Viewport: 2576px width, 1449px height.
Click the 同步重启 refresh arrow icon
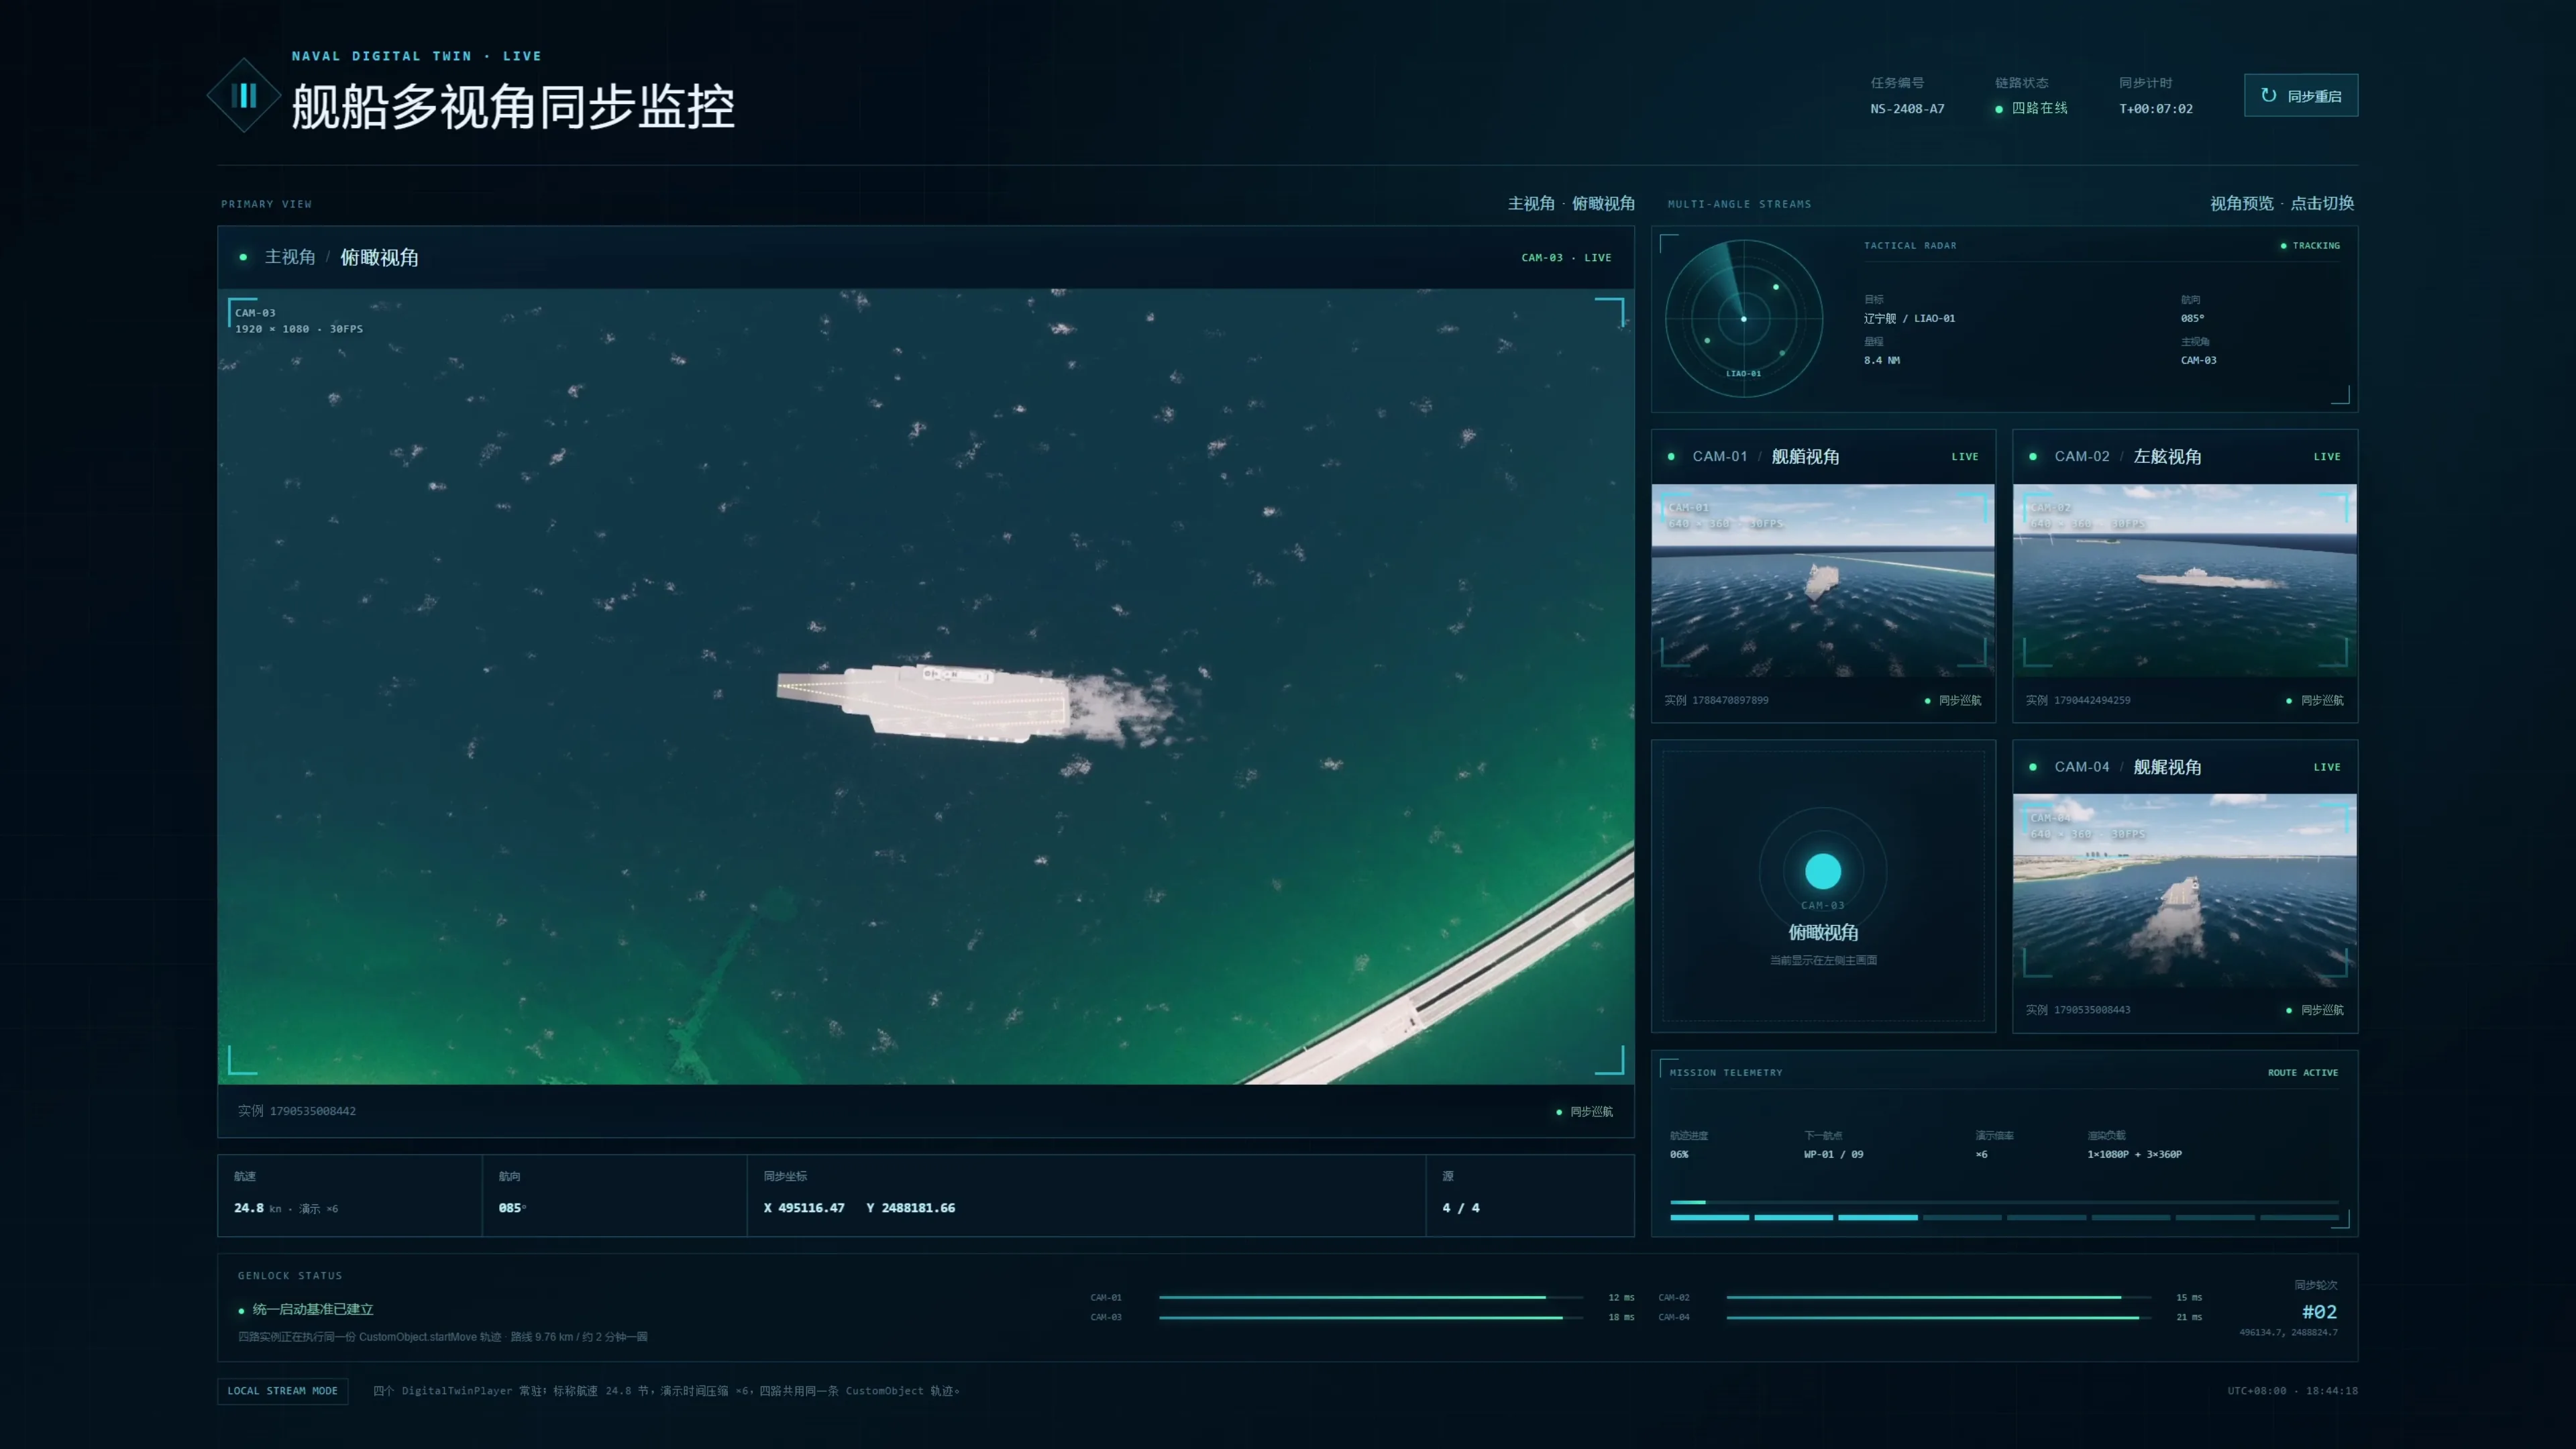click(x=2269, y=95)
